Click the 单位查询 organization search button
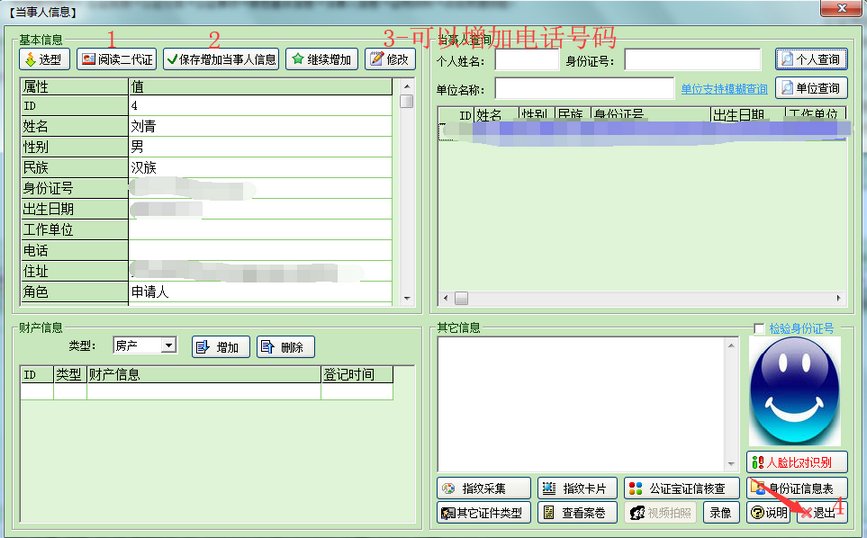This screenshot has width=867, height=538. click(x=811, y=89)
